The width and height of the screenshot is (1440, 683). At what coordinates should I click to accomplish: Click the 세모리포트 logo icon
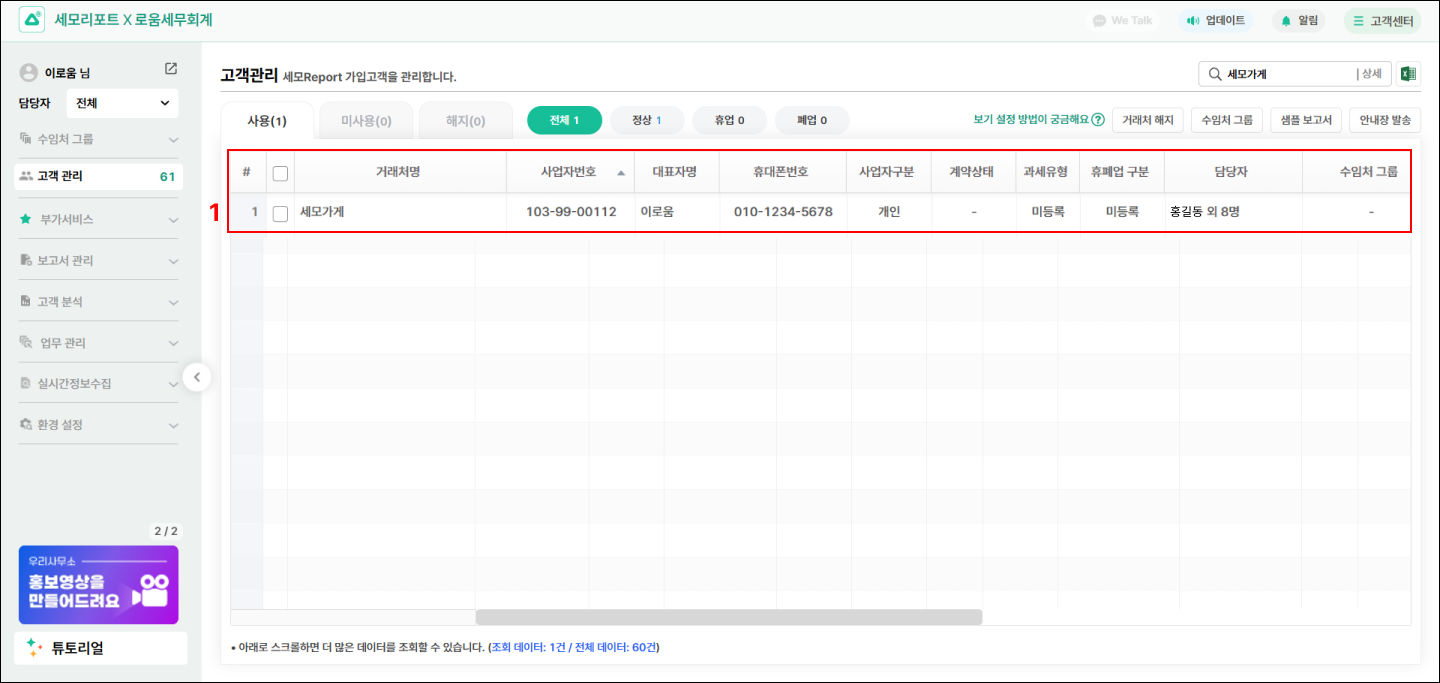(x=32, y=20)
